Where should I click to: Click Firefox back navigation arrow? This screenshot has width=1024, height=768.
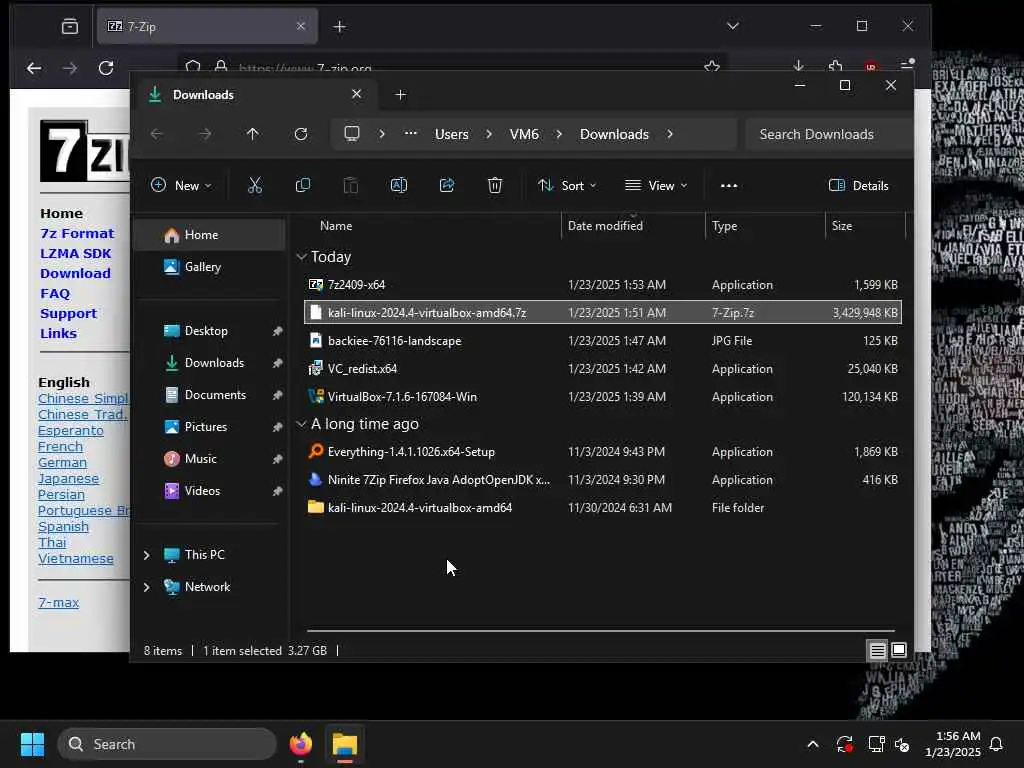coord(34,67)
